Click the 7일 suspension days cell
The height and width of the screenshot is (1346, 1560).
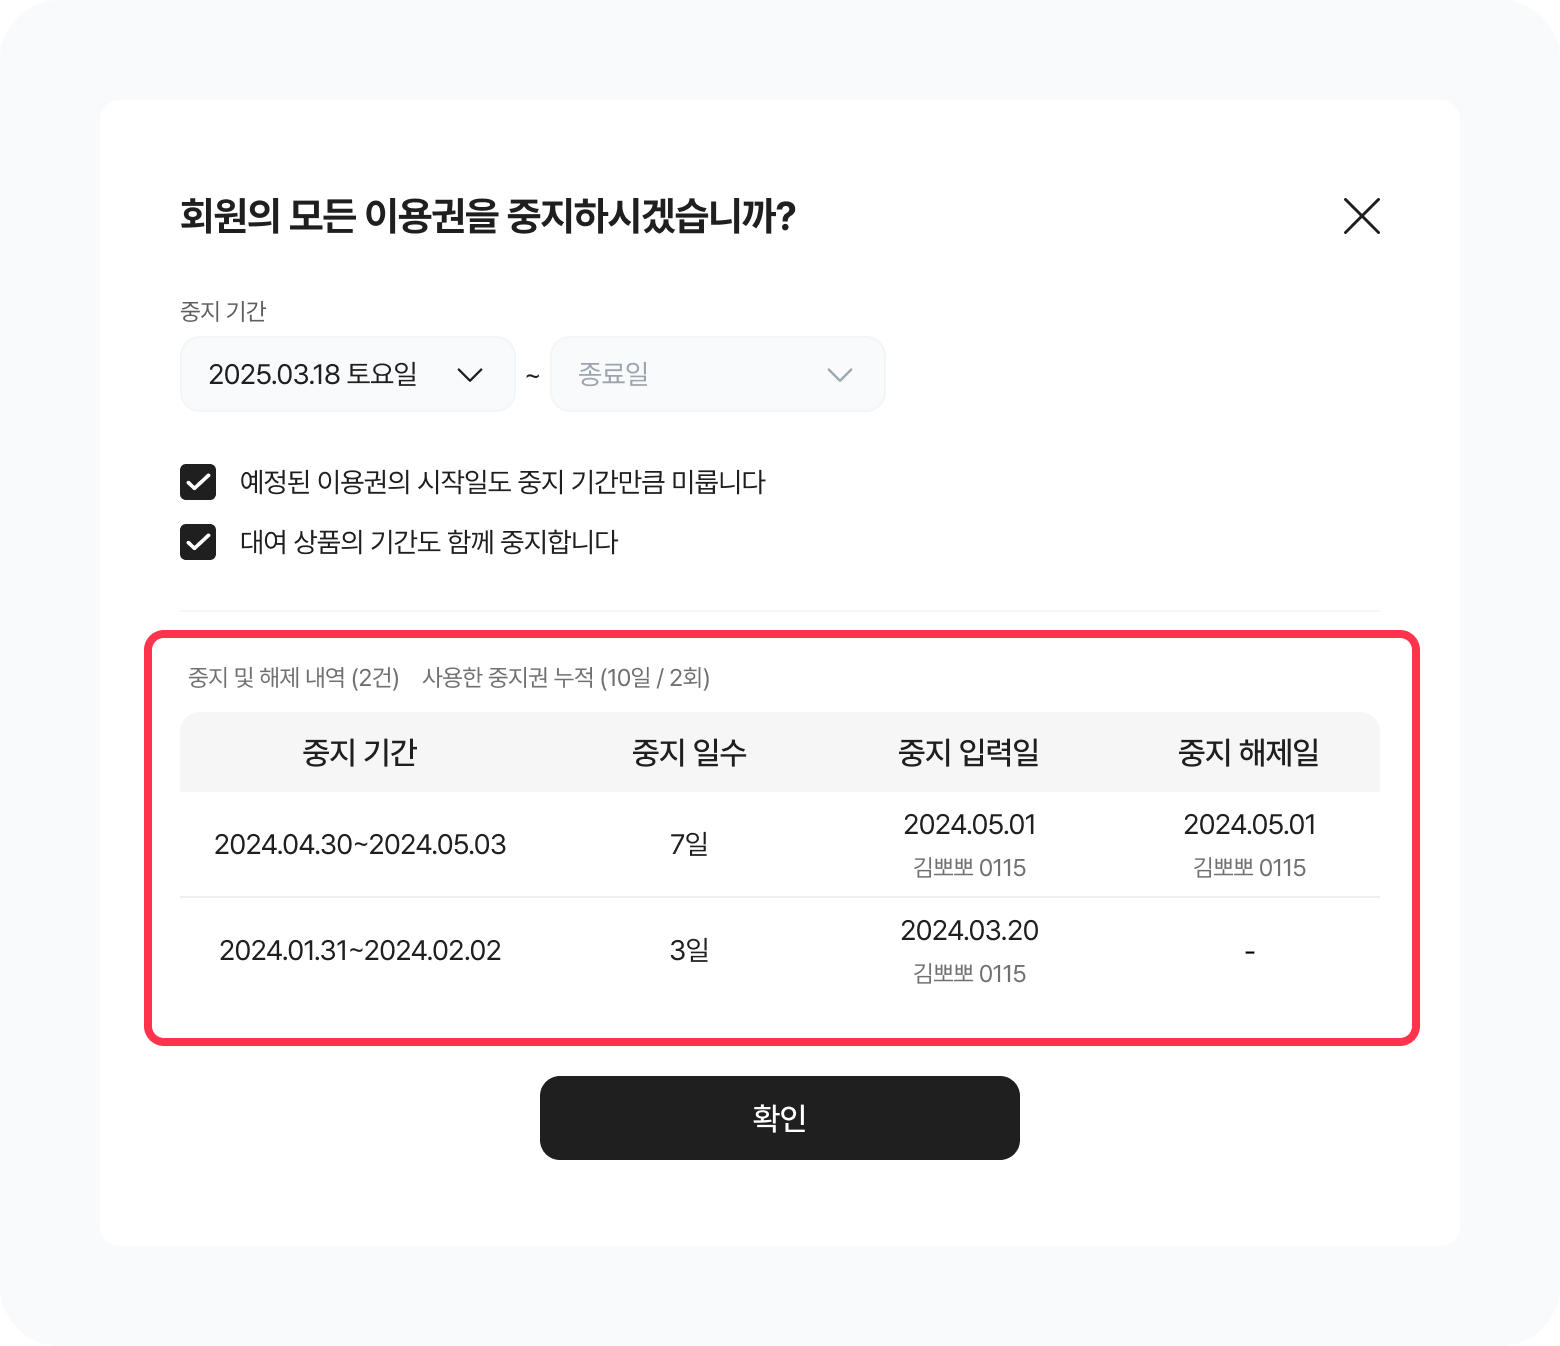[x=689, y=845]
